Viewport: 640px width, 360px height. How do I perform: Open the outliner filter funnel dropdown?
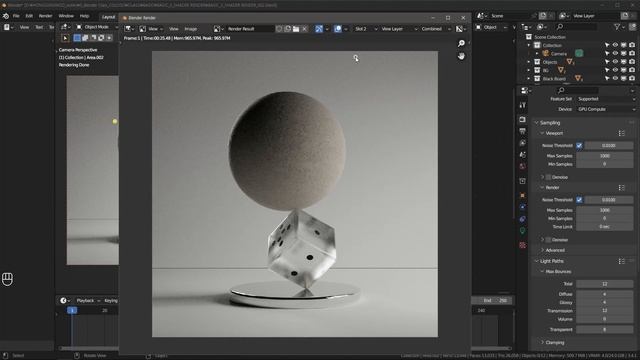(x=619, y=27)
